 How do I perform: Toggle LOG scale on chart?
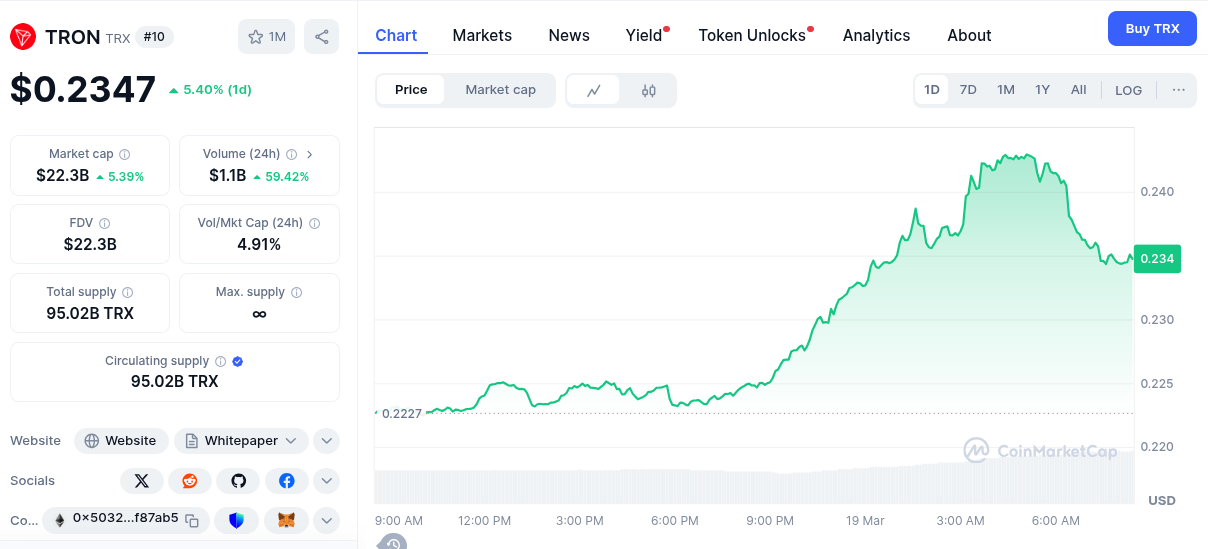(x=1128, y=90)
